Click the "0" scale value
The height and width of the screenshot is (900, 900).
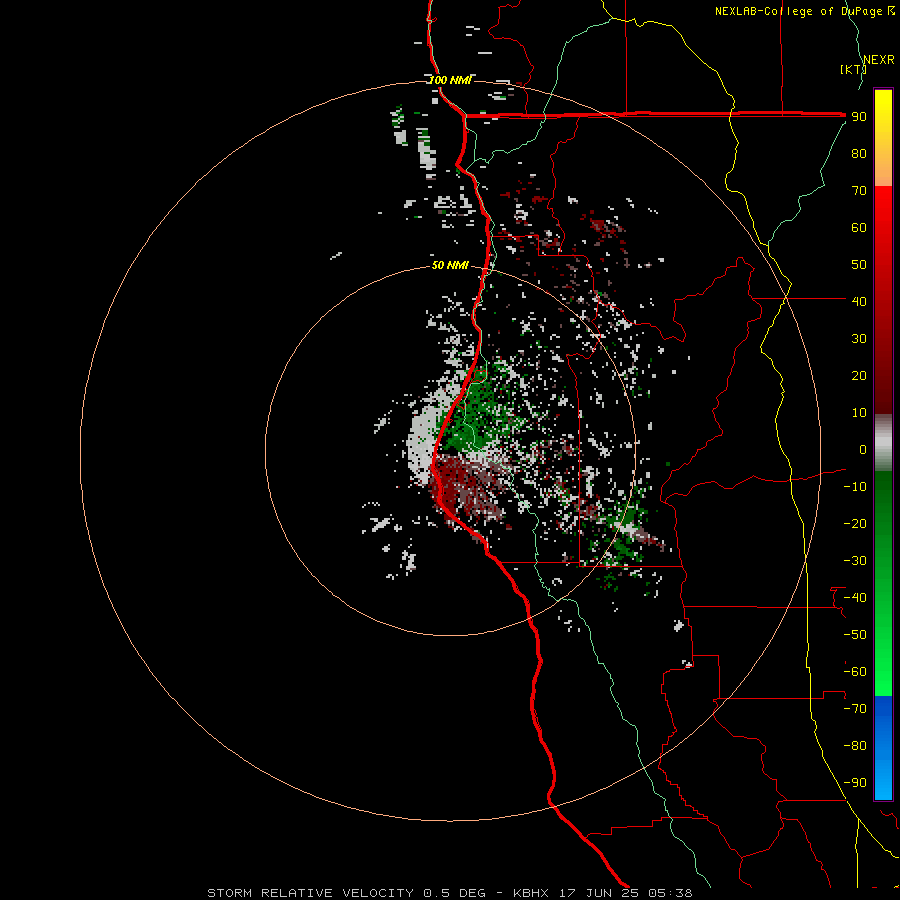[x=862, y=450]
